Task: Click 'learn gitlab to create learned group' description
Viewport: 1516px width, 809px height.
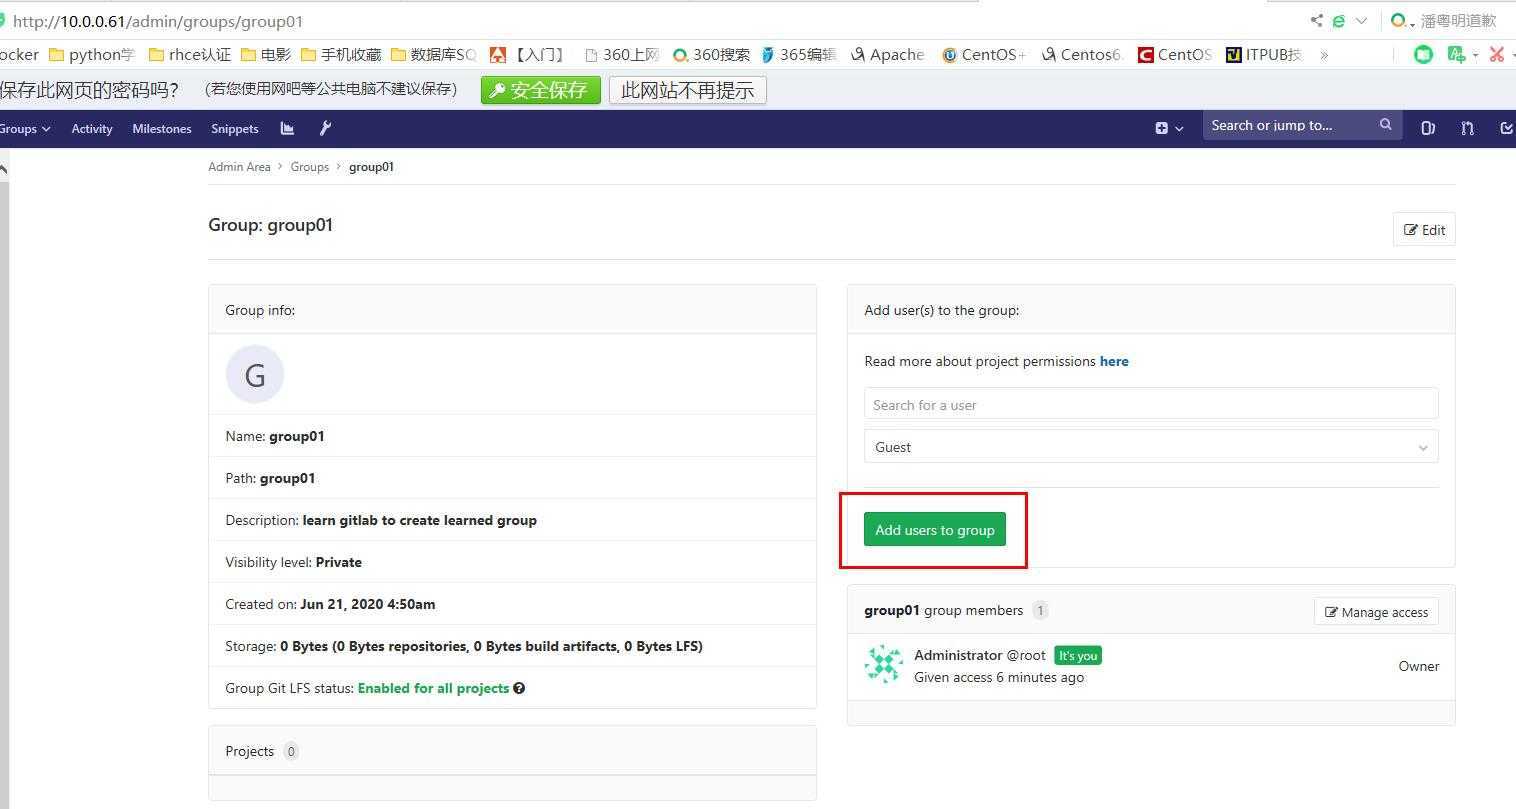Action: click(420, 520)
